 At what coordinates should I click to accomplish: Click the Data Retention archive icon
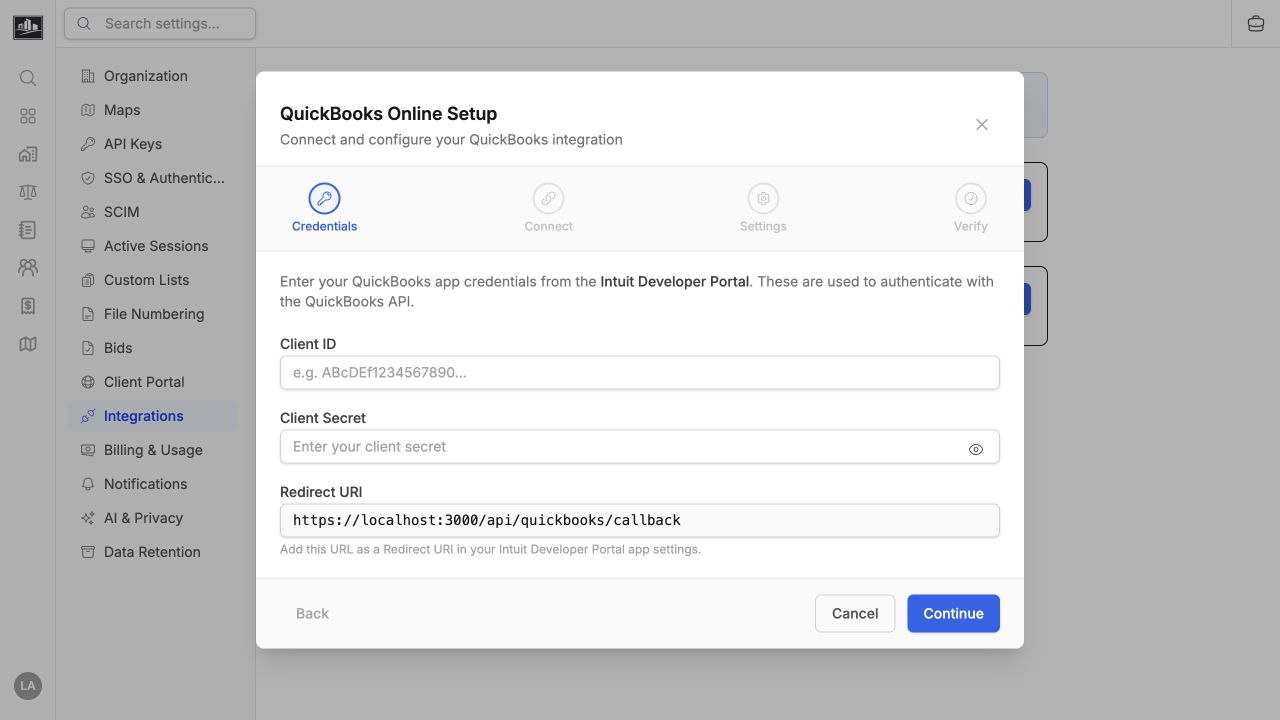click(x=88, y=552)
